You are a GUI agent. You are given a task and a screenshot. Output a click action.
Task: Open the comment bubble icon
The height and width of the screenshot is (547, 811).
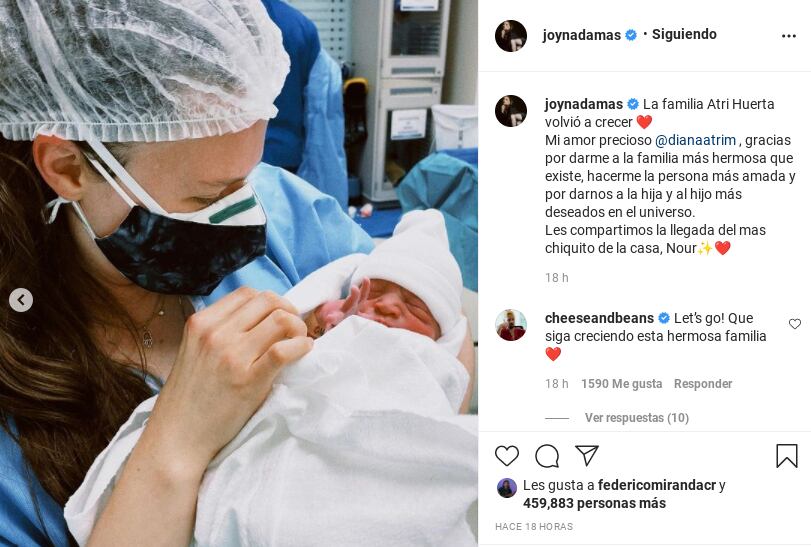pos(547,456)
